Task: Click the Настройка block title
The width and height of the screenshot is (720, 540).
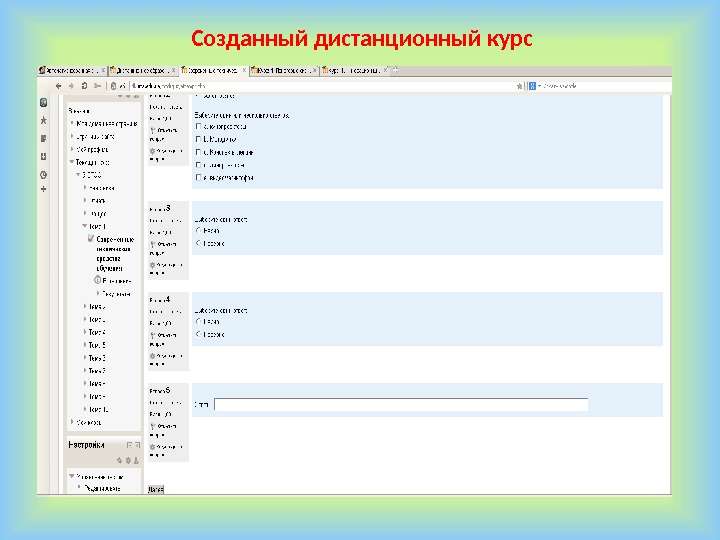Action: 86,444
